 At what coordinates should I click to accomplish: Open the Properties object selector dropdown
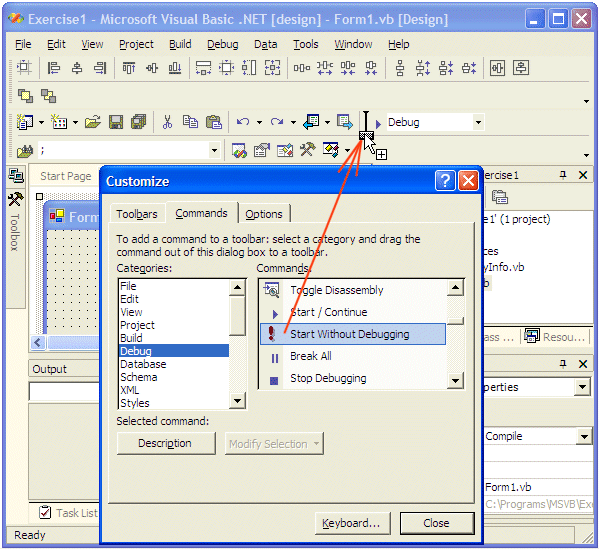582,387
